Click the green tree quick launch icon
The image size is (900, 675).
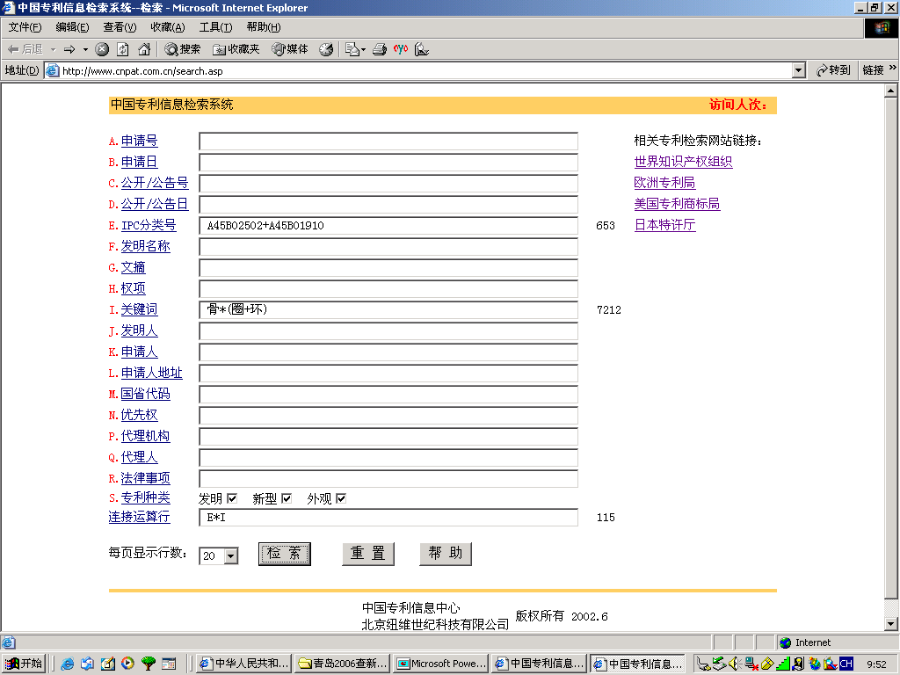pos(148,664)
